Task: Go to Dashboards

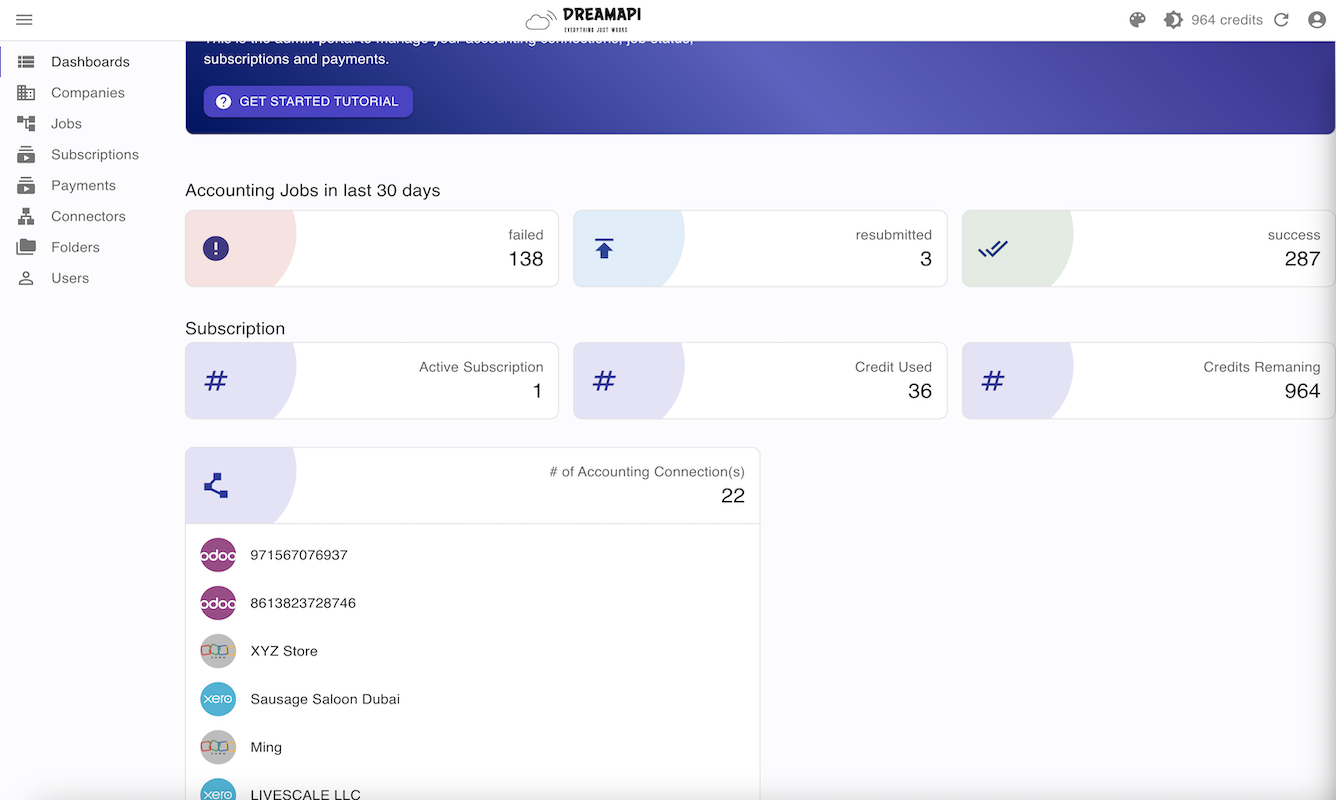Action: tap(89, 62)
